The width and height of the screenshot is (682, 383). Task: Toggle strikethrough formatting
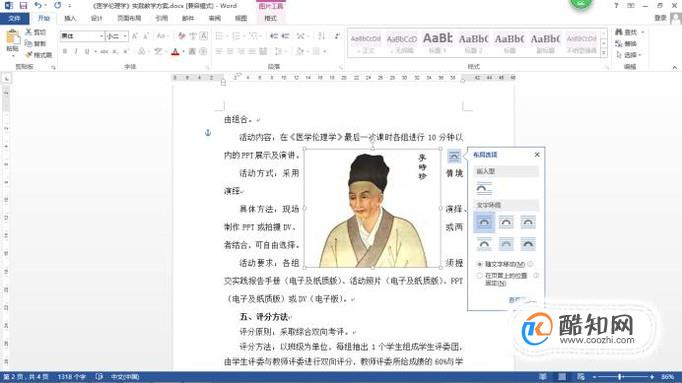click(x=104, y=52)
